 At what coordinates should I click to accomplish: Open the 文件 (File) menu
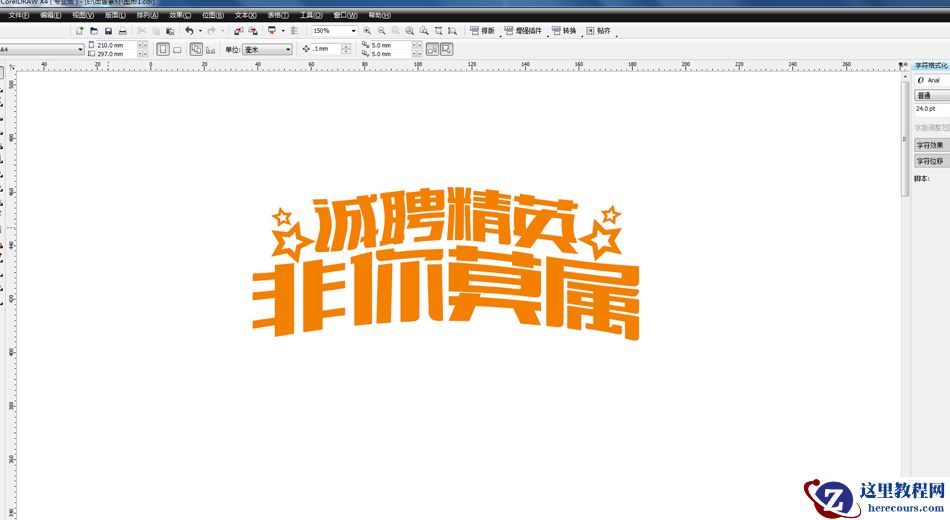[19, 15]
